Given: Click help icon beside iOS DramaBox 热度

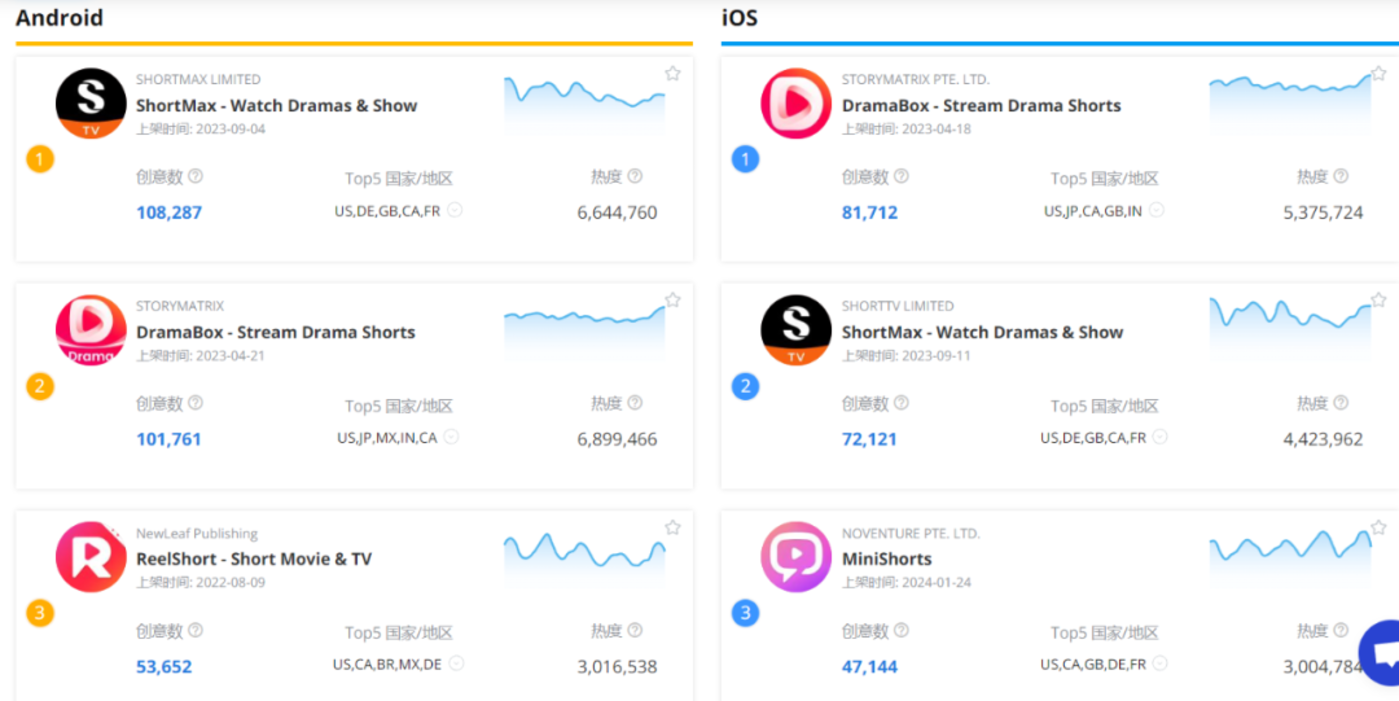Looking at the screenshot, I should [x=1341, y=176].
